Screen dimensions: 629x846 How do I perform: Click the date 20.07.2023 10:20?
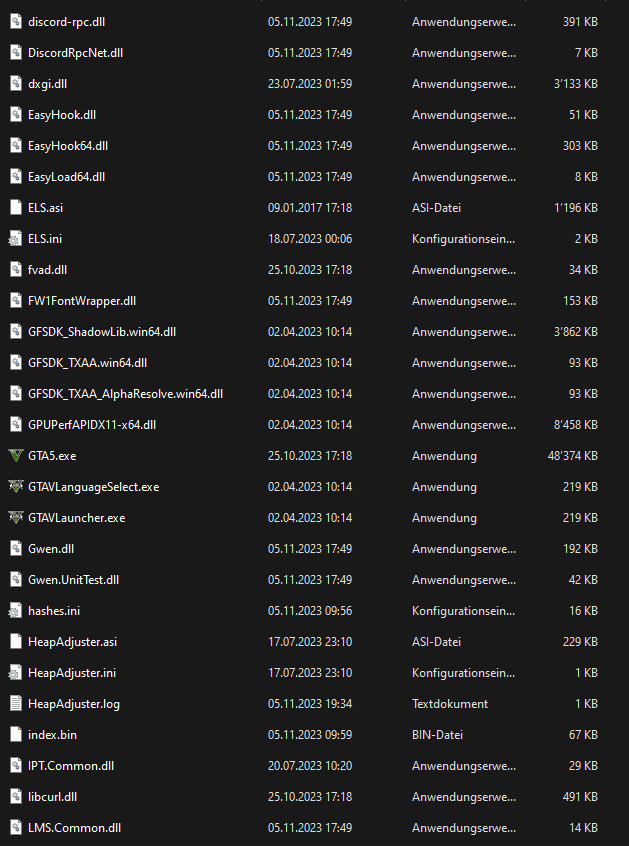(310, 766)
